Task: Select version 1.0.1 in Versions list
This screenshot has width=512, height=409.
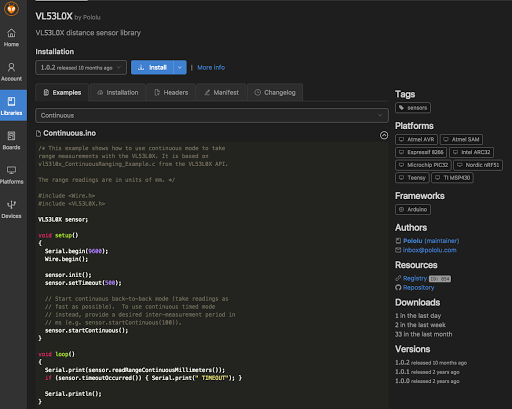Action: point(427,372)
